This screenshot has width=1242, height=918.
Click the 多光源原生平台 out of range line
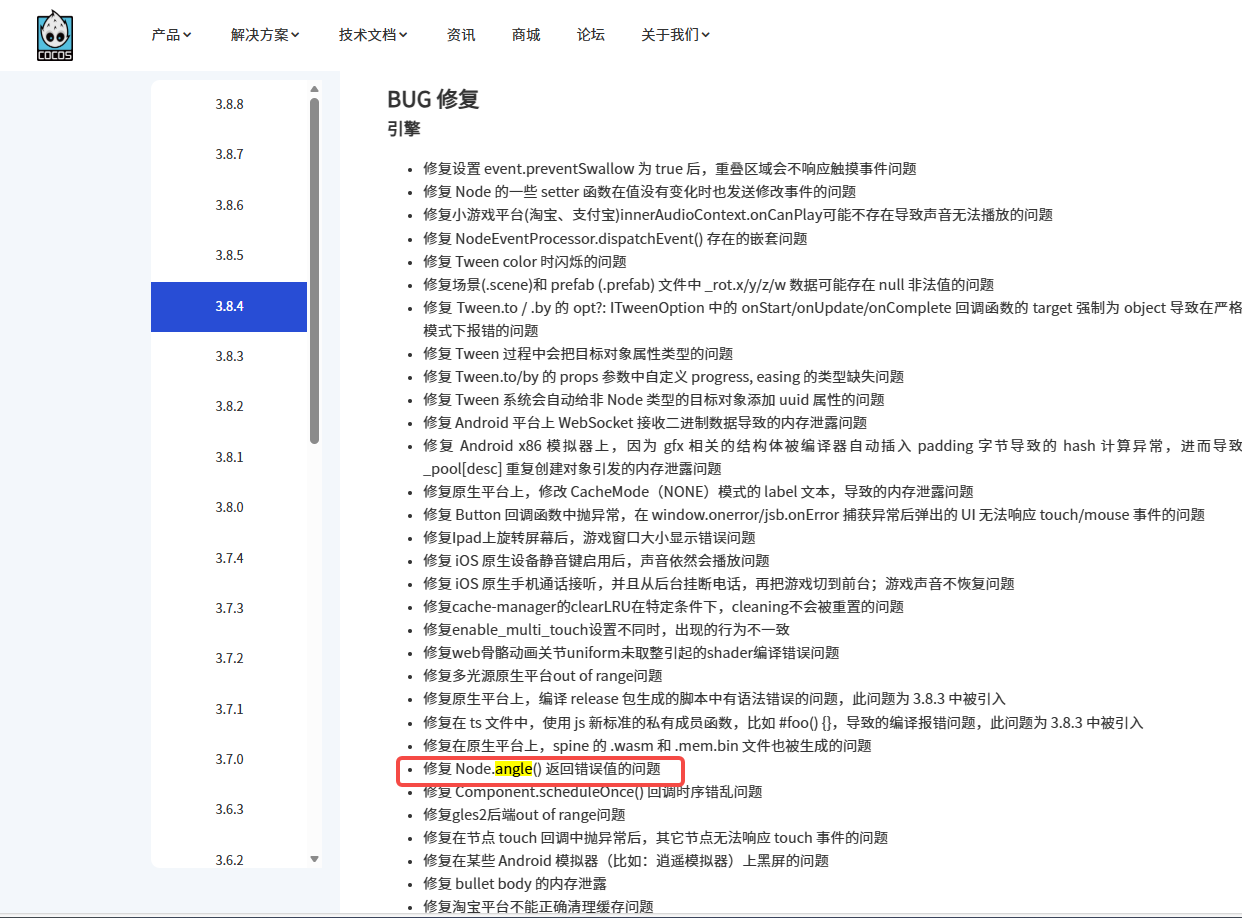(543, 676)
